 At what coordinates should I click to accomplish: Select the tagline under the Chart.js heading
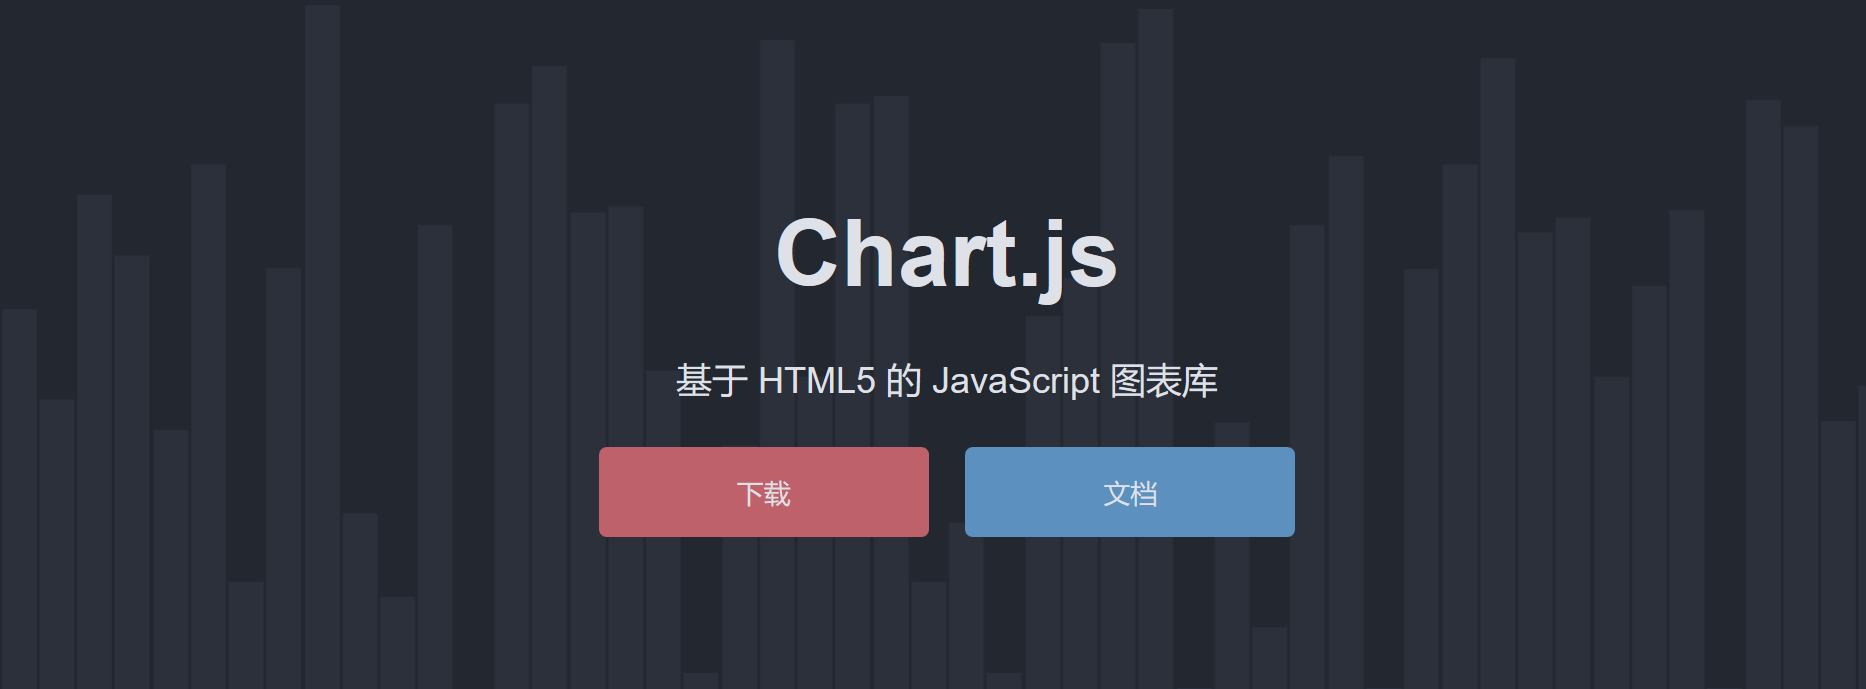coord(946,381)
